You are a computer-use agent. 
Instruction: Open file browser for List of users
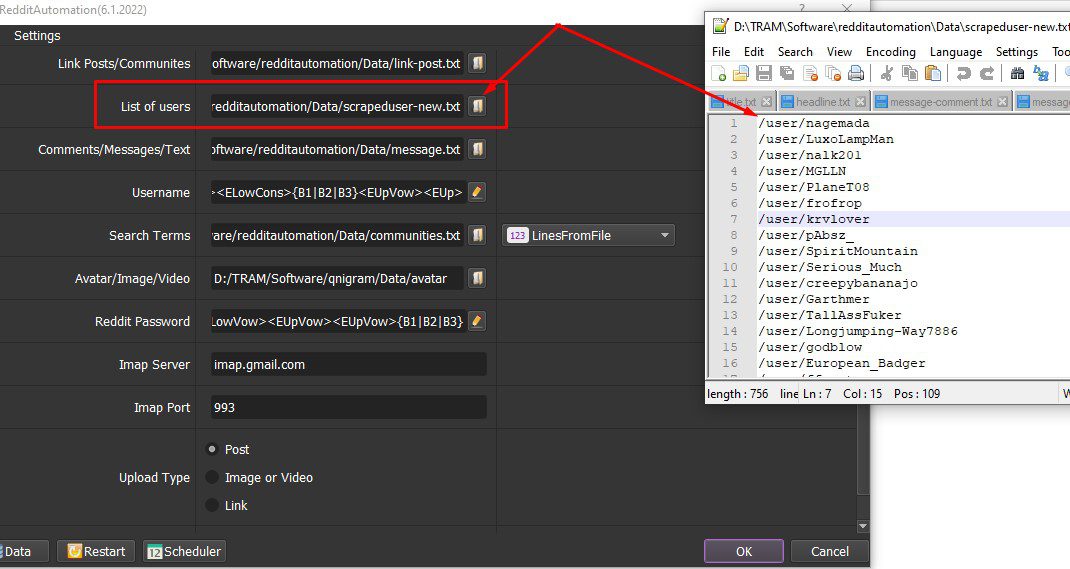click(478, 106)
